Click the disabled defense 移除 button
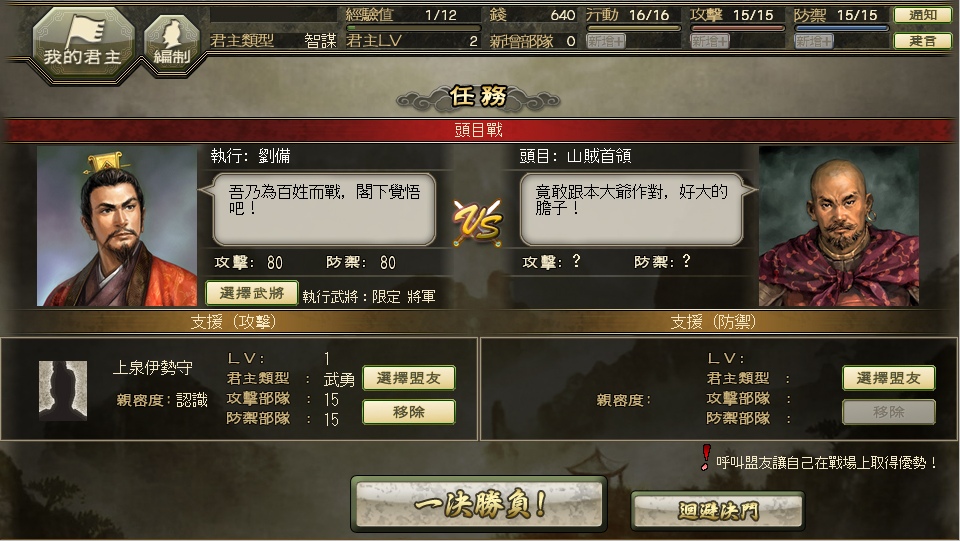The image size is (960, 541). point(889,412)
